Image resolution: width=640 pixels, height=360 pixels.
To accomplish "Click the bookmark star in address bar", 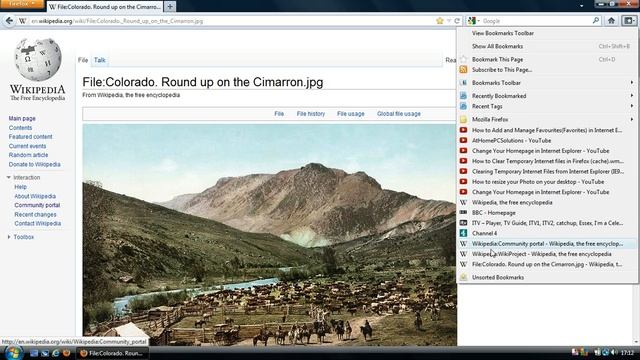I will point(440,21).
